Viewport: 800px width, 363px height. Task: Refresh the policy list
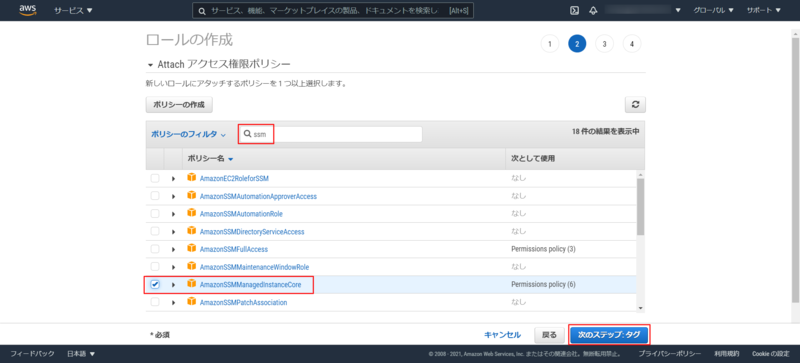635,104
